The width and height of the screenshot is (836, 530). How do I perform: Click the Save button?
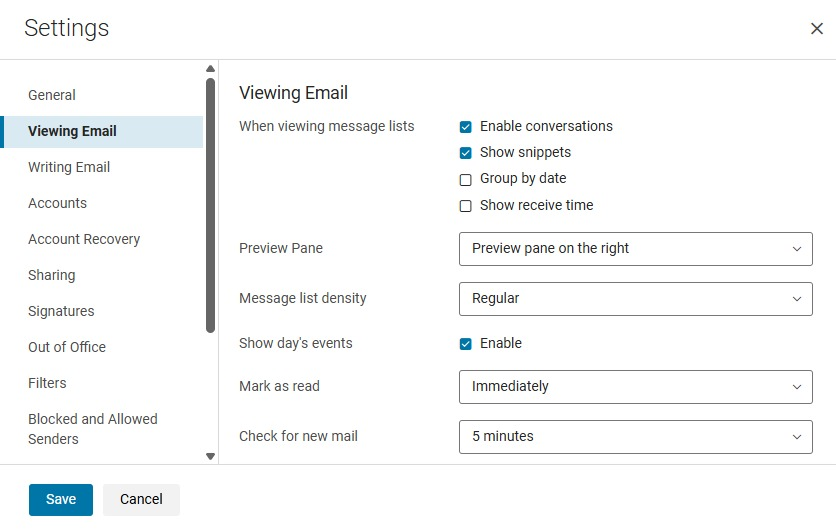tap(61, 500)
